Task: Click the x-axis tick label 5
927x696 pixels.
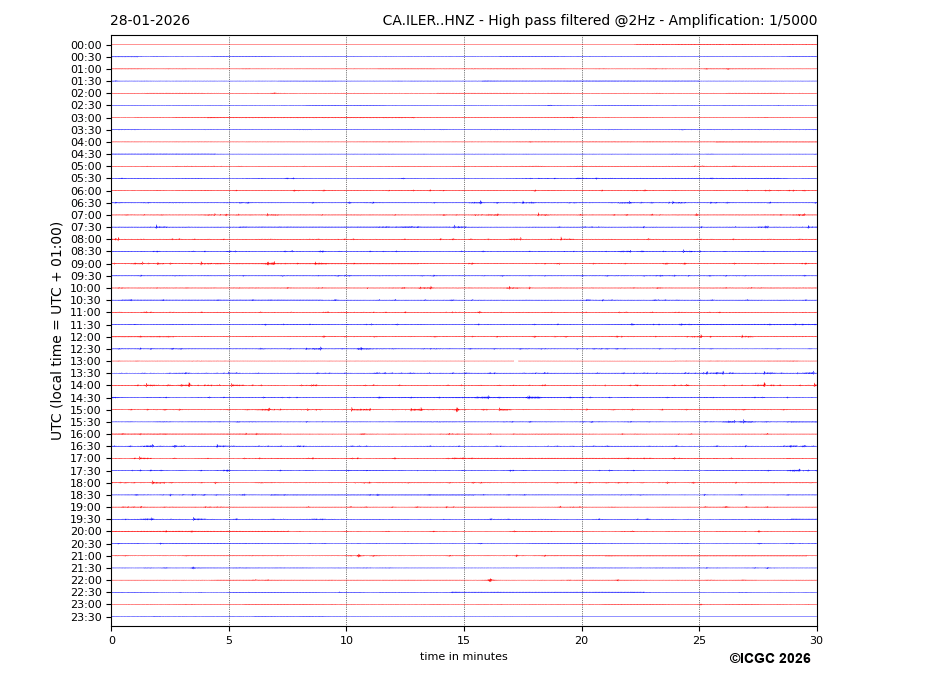Action: coord(229,640)
